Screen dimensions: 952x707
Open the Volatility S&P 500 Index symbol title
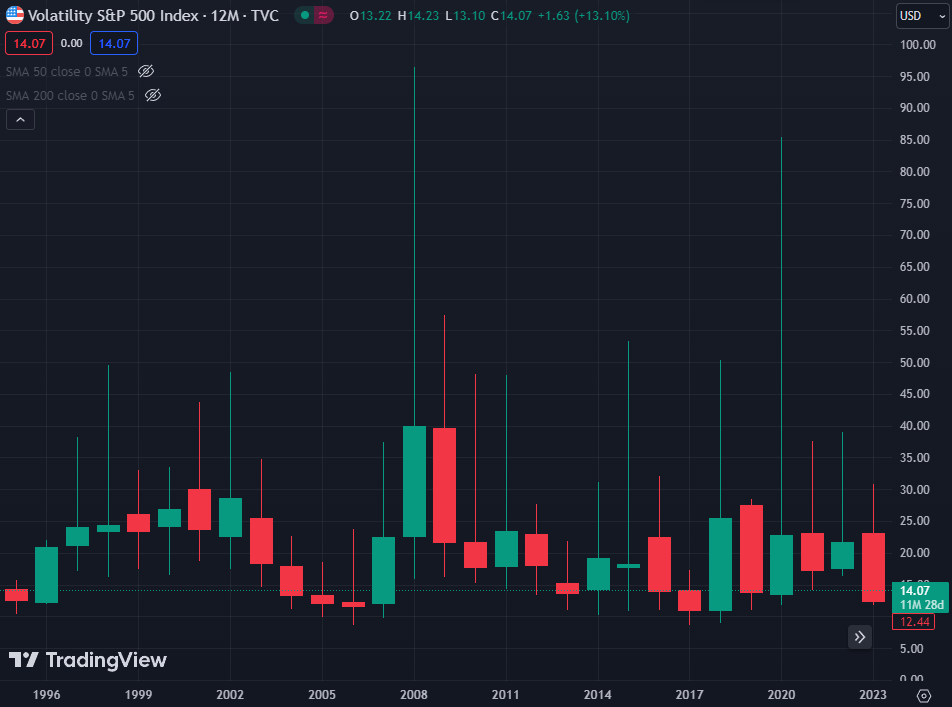tap(153, 16)
